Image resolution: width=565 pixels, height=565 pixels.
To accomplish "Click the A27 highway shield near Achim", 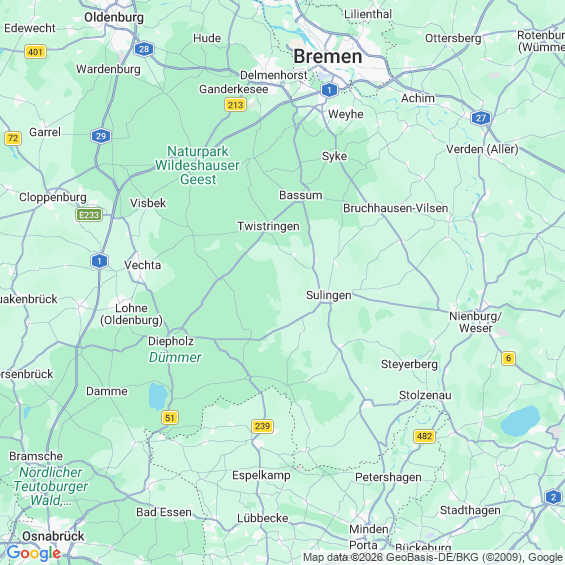I will pos(481,117).
